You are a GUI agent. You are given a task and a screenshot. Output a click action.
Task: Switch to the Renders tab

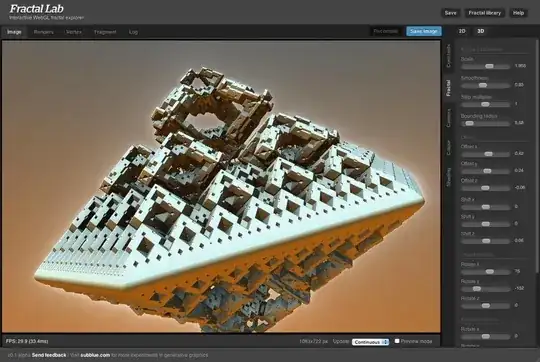(x=44, y=32)
